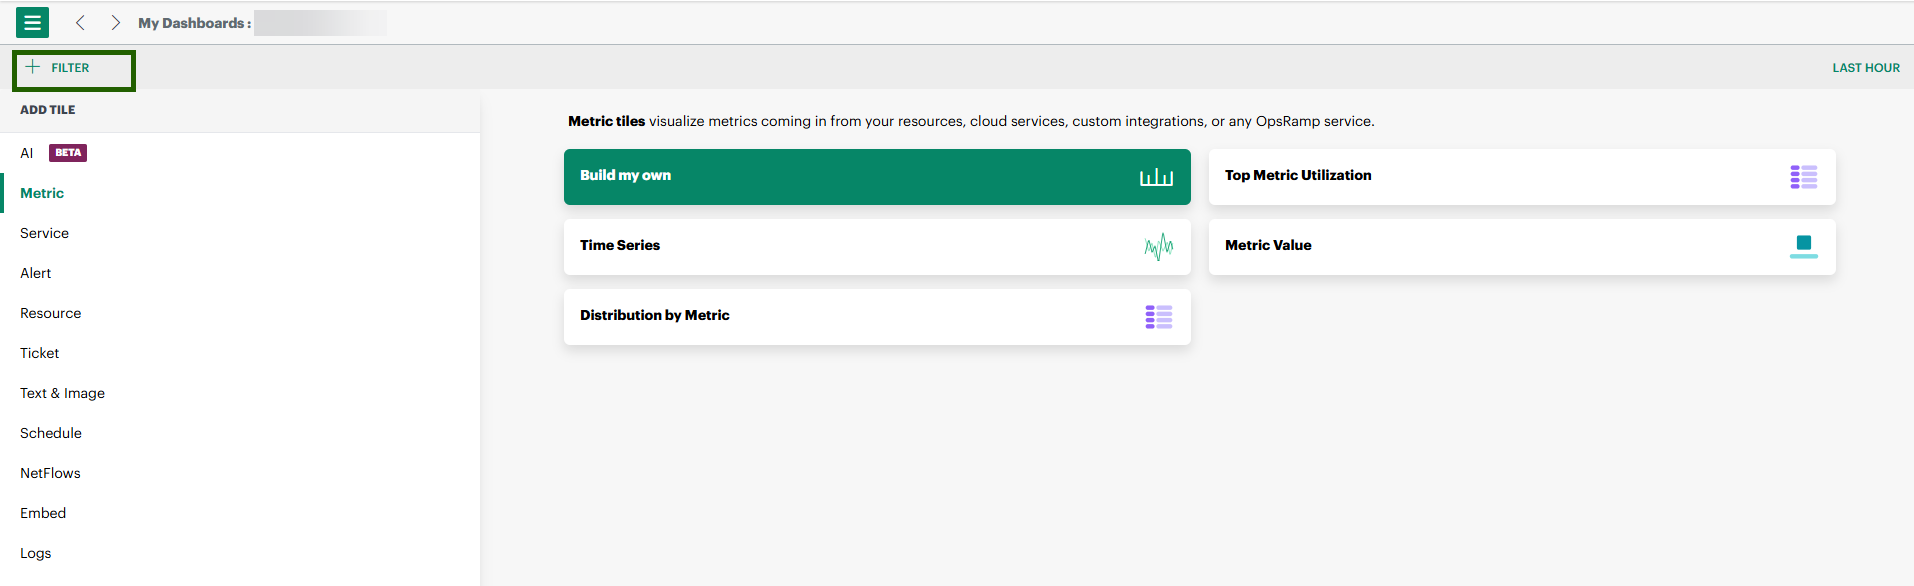Open the Ticket tile category
The width and height of the screenshot is (1914, 586).
coord(40,353)
